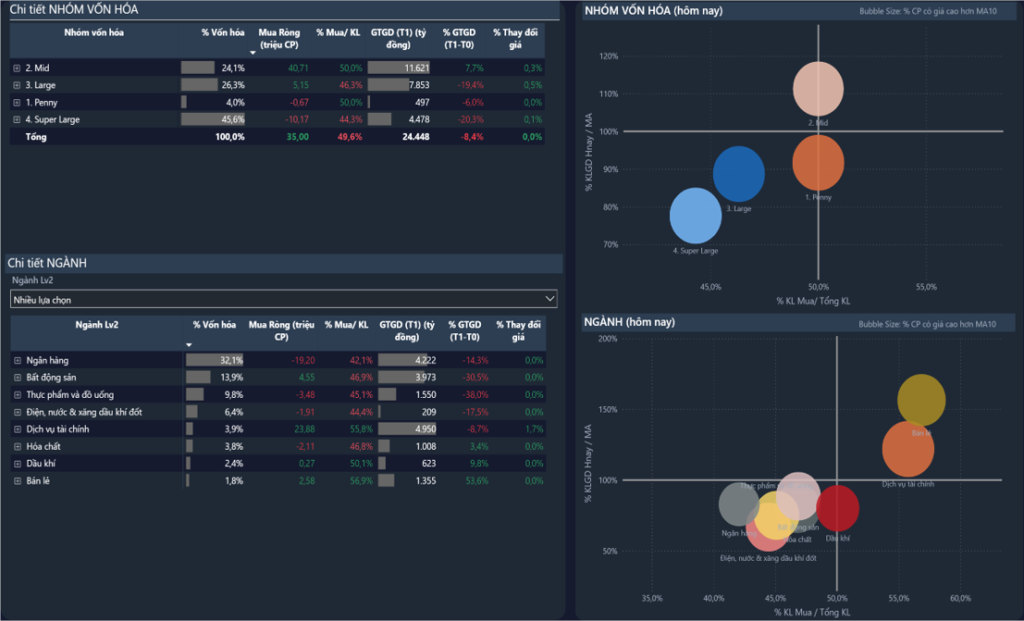Expand the 'Bất động sản' sector row
Viewport: 1024px width, 621px height.
click(17, 377)
